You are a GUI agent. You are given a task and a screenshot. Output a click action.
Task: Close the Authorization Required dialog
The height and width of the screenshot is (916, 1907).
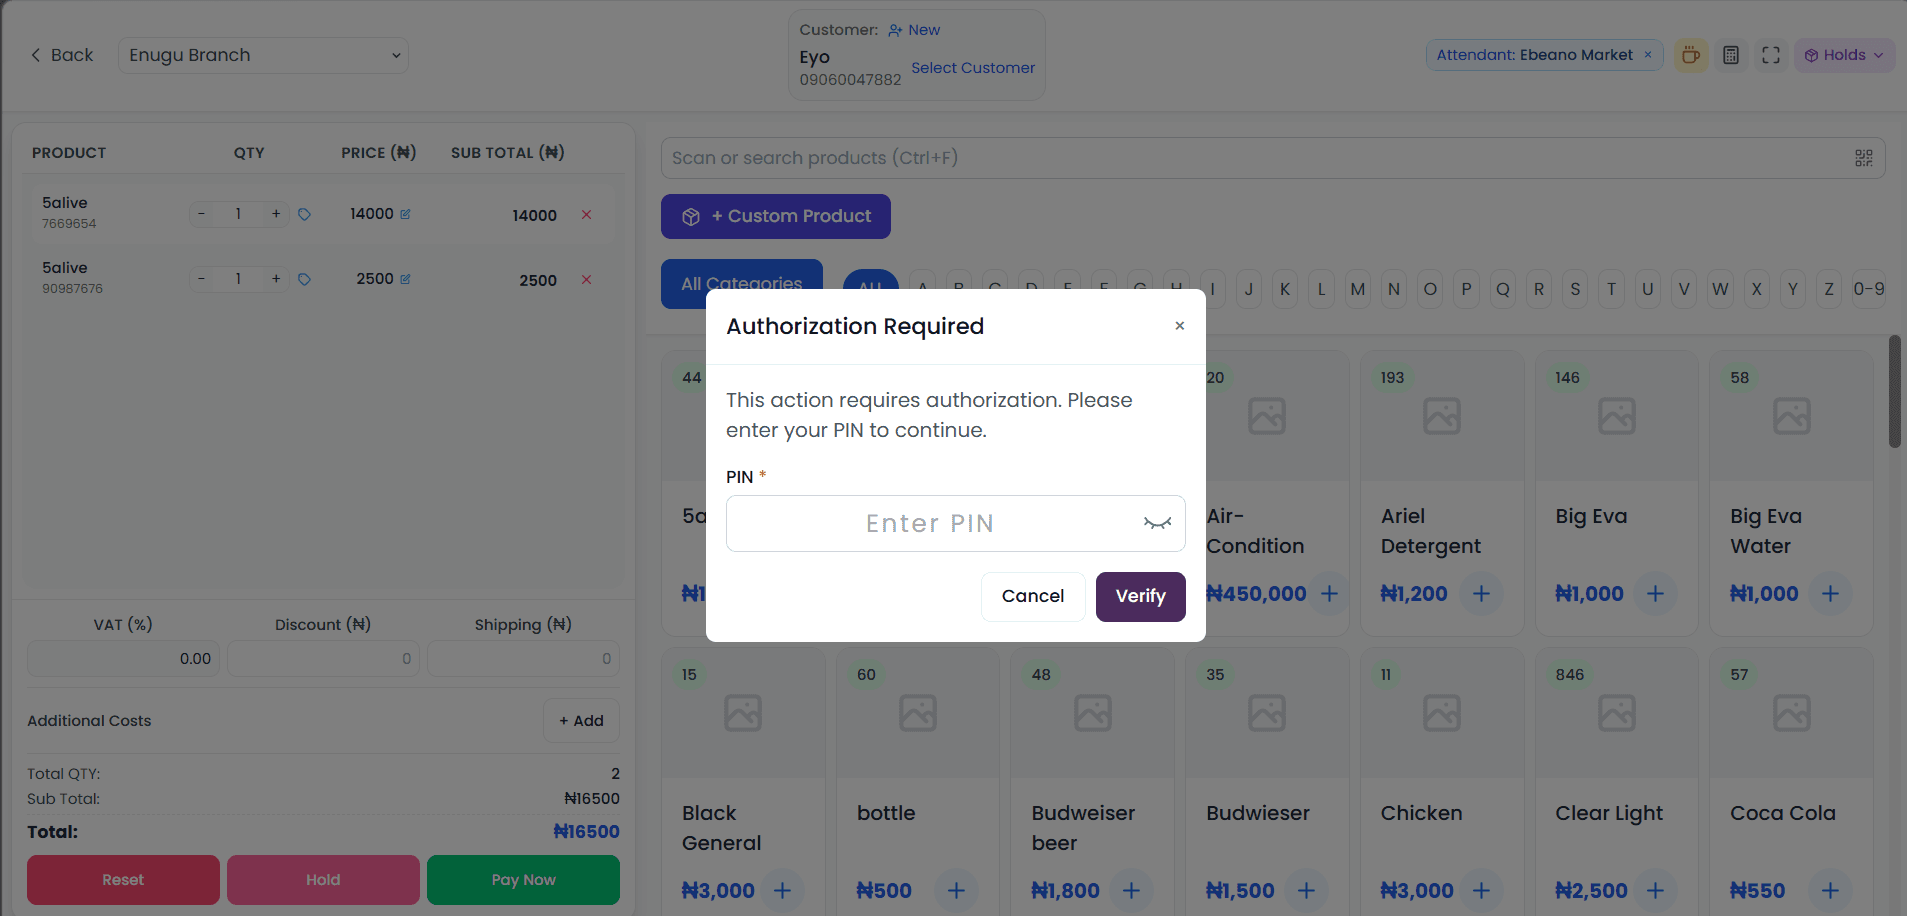pos(1180,326)
